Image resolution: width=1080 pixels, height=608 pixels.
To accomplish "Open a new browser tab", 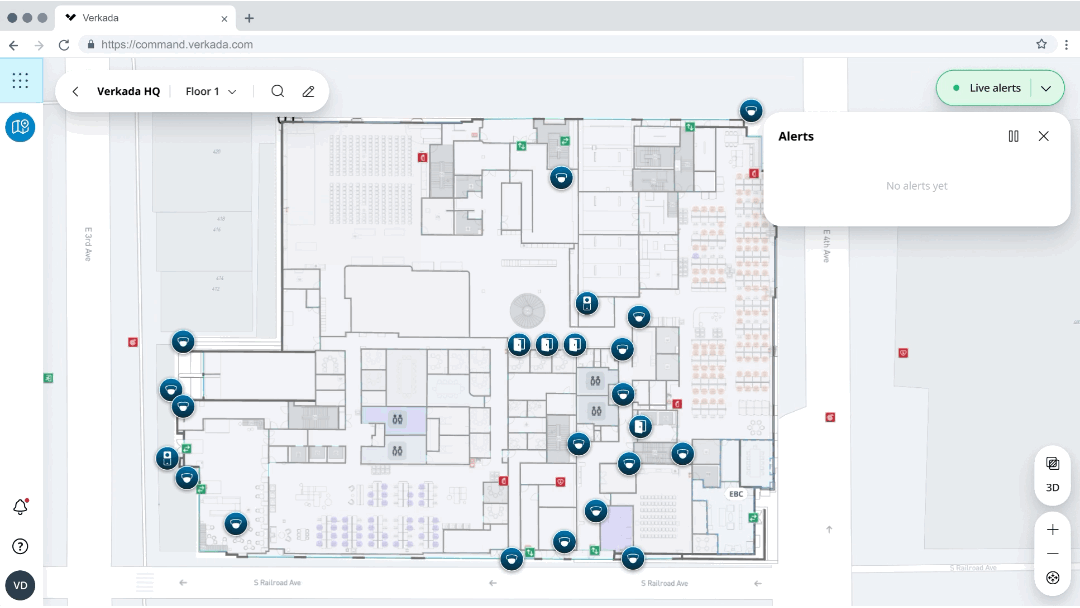I will tap(249, 19).
